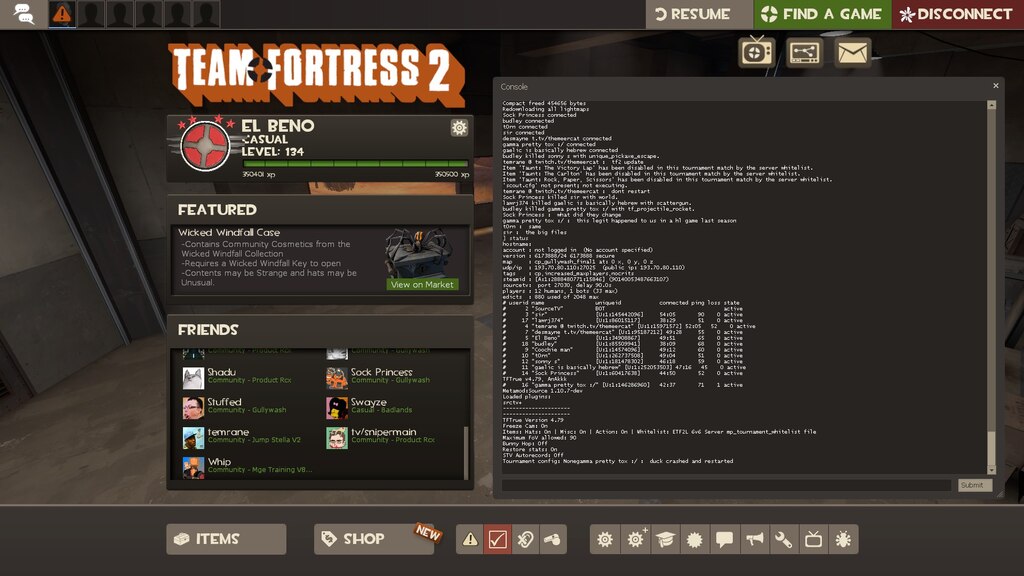The height and width of the screenshot is (576, 1024).
Task: Open the party chat speech bubbles icon
Action: pyautogui.click(x=24, y=14)
